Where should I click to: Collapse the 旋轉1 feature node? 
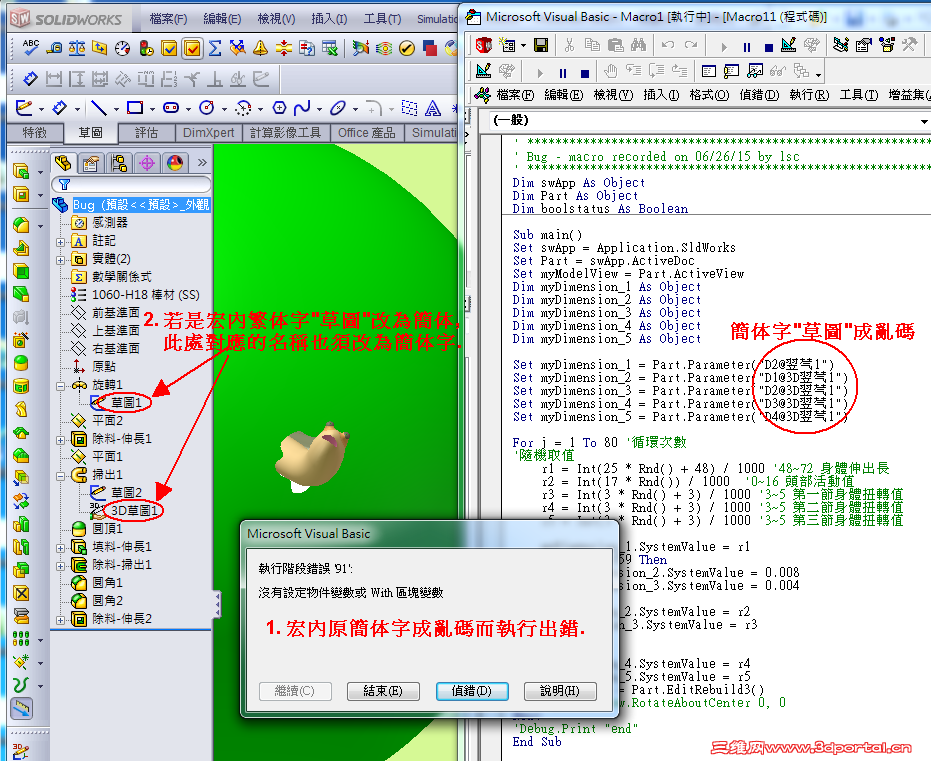point(61,386)
